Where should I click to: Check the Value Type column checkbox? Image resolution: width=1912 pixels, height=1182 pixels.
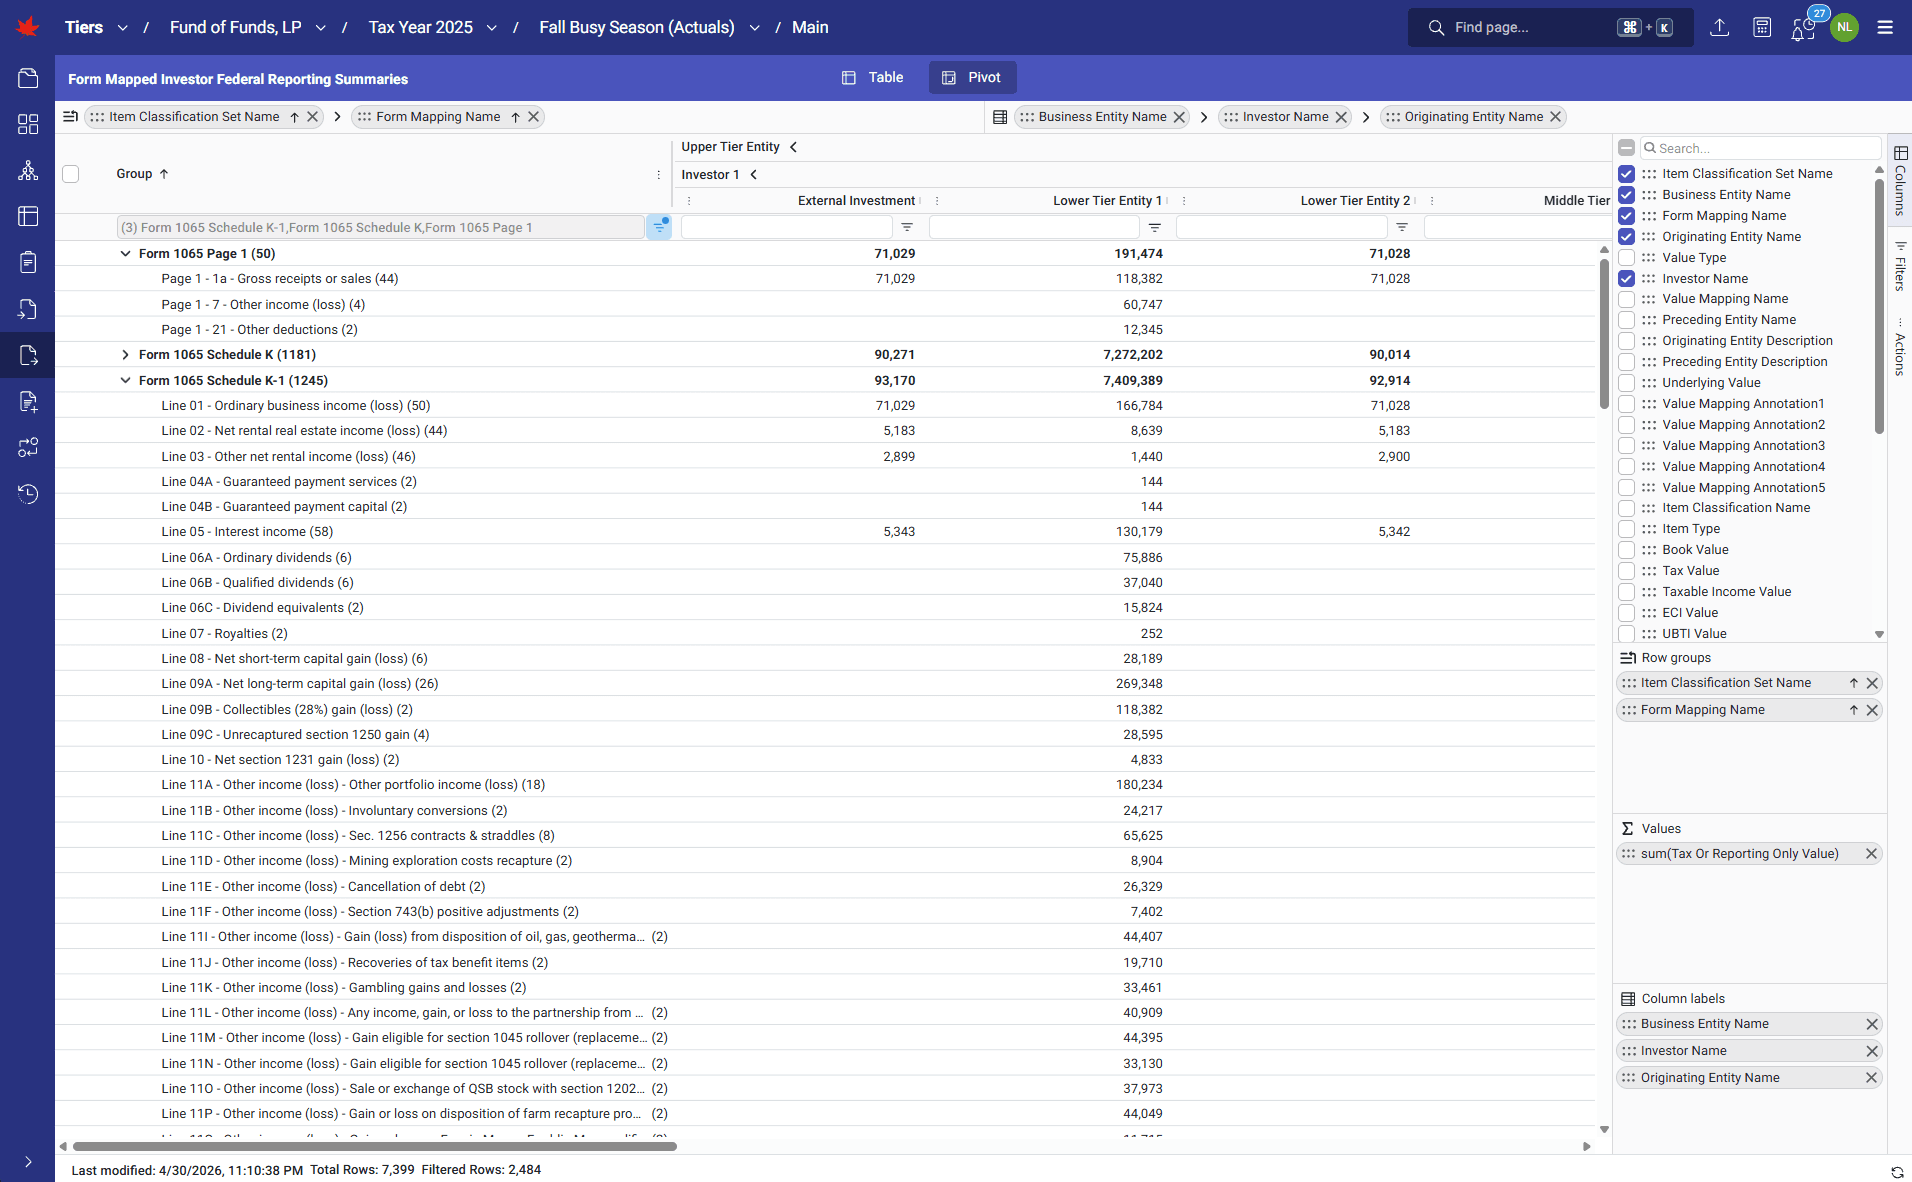click(x=1627, y=258)
